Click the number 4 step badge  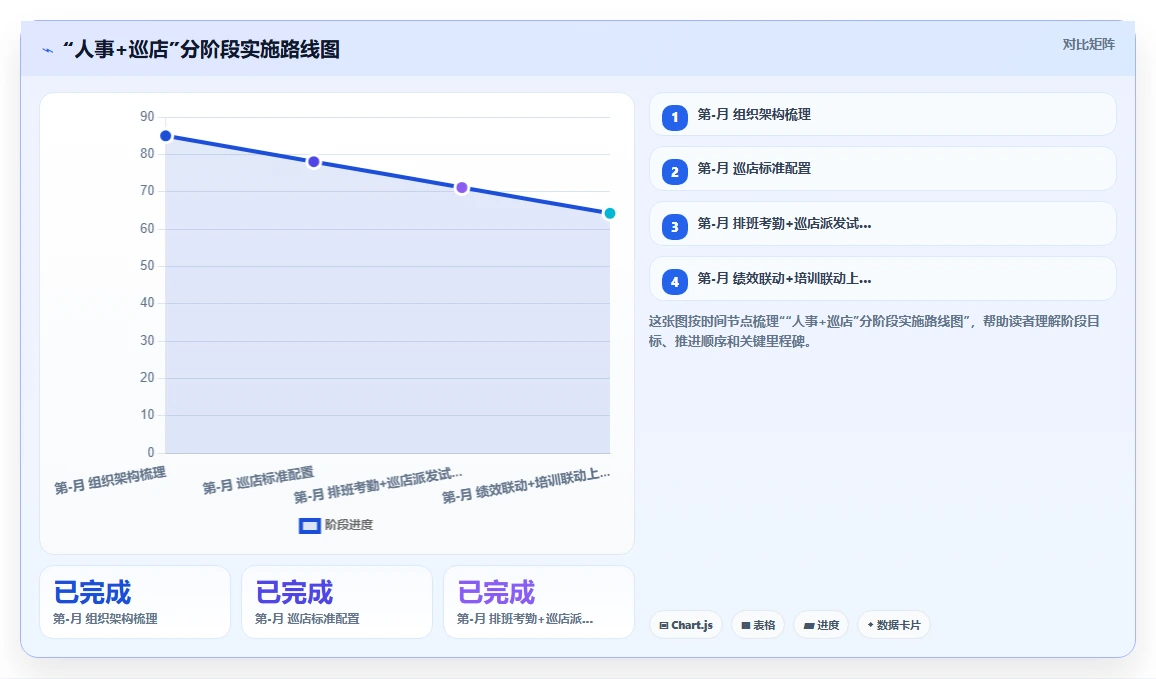pos(675,282)
